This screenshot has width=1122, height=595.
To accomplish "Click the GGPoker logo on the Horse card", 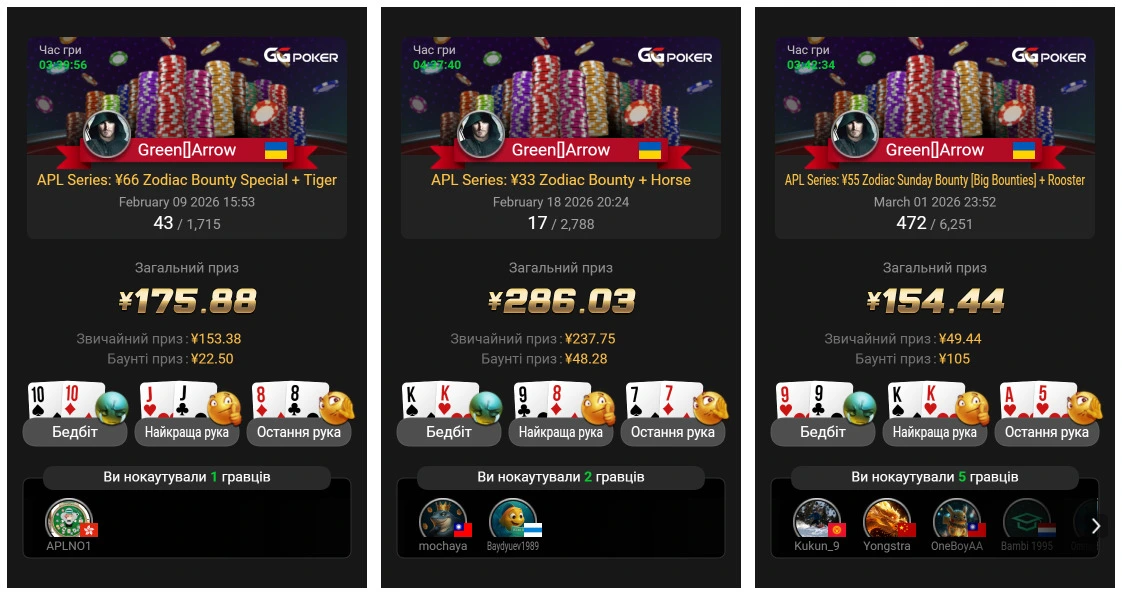I will click(x=675, y=56).
